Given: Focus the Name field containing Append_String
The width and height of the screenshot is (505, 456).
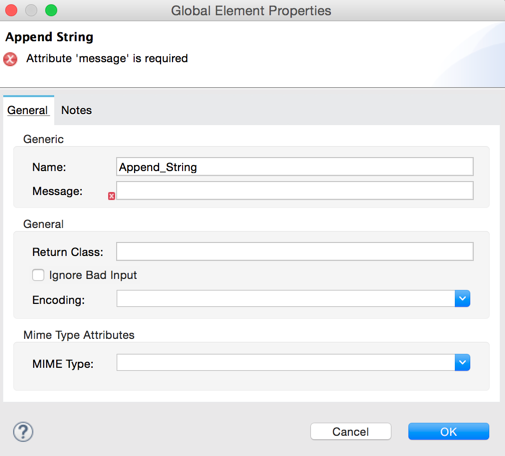Looking at the screenshot, I should coord(295,167).
